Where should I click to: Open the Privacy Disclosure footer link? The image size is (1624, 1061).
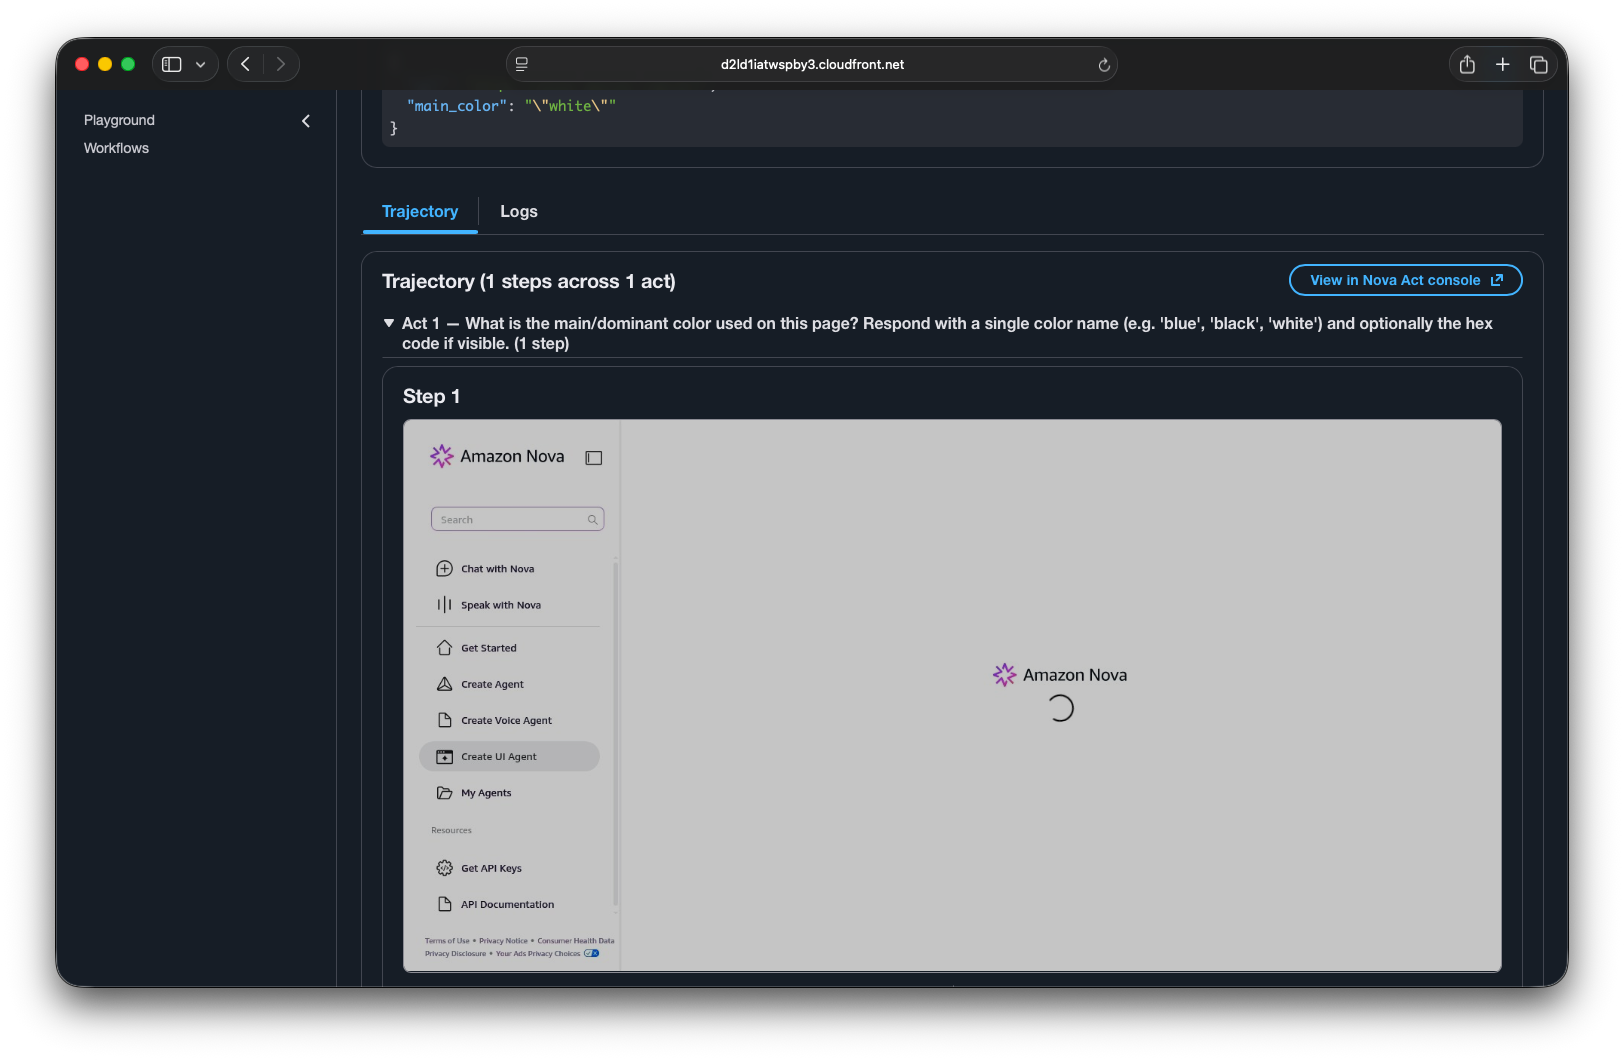coord(455,954)
